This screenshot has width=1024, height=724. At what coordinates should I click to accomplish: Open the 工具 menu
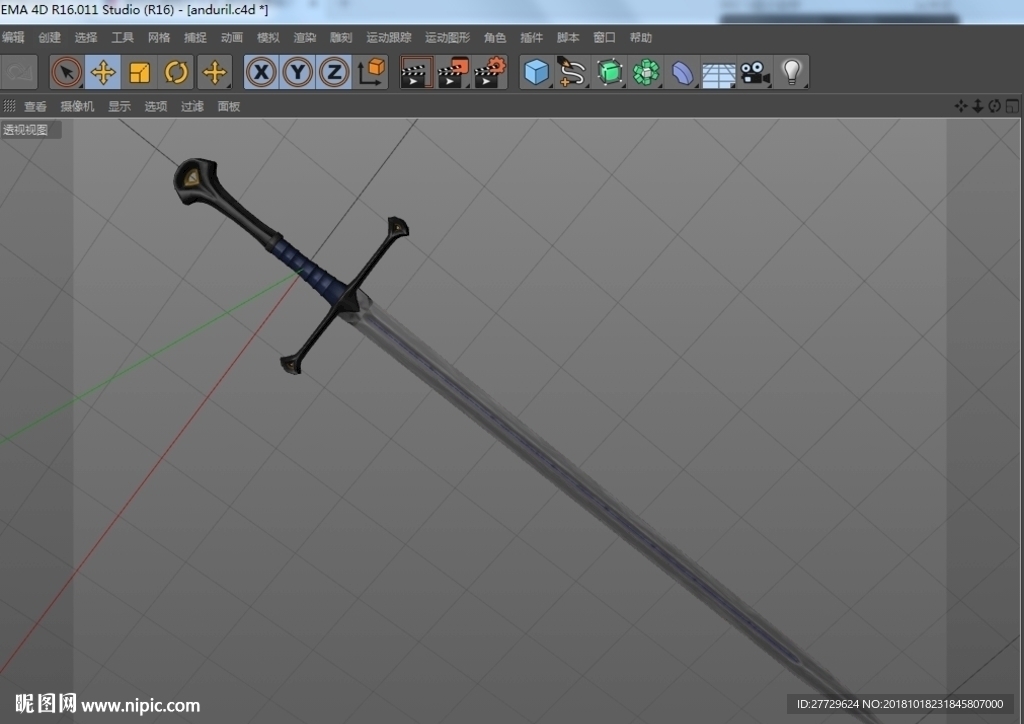(122, 37)
